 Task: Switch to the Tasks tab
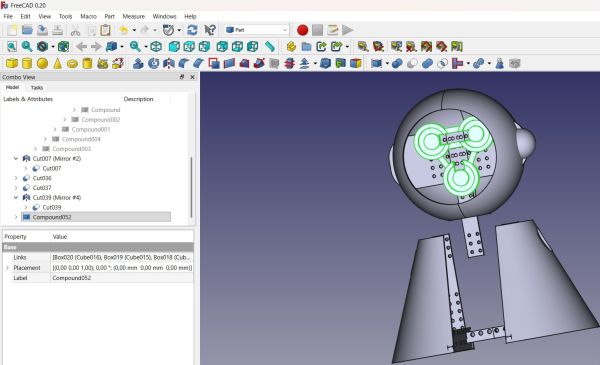point(37,88)
